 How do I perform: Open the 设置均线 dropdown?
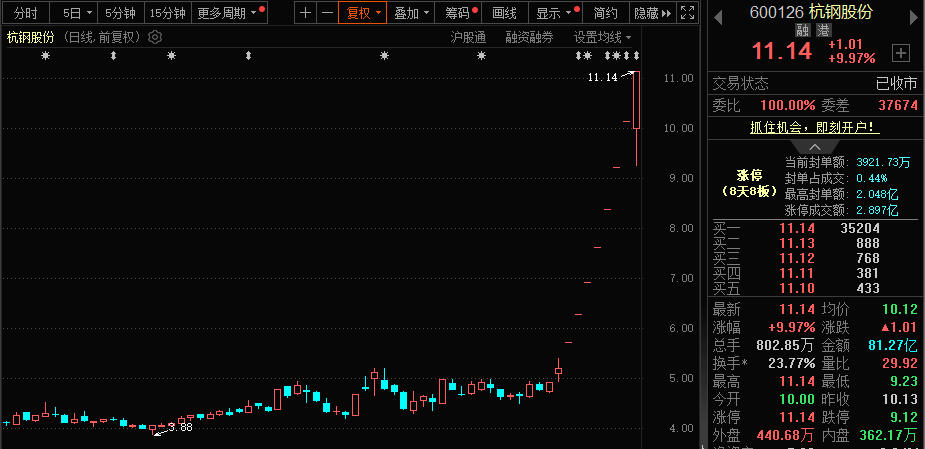pos(603,37)
